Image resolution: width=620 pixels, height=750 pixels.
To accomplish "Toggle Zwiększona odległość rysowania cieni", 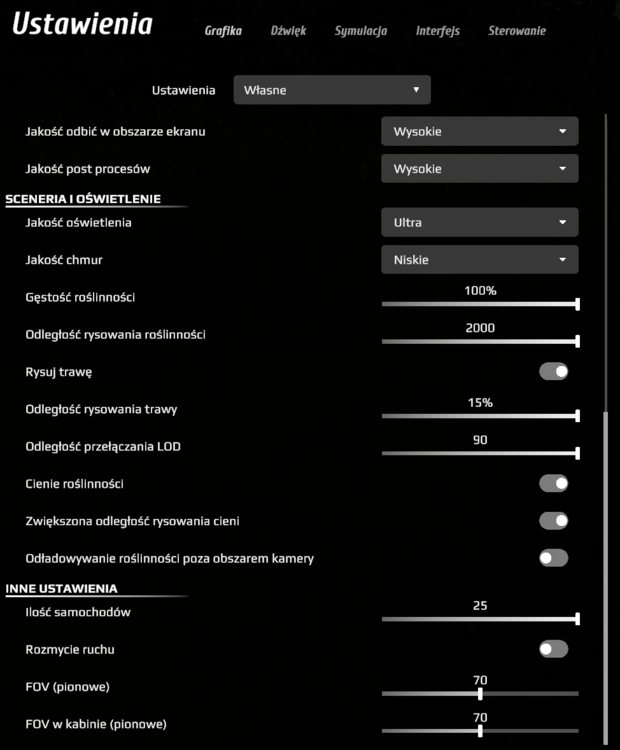I will (553, 521).
